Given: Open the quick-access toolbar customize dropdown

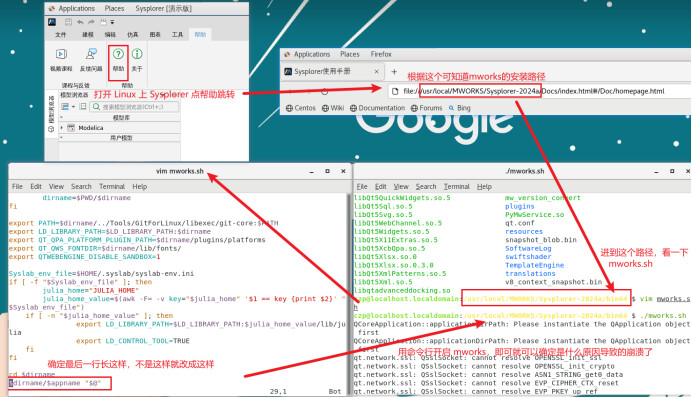Looking at the screenshot, I should pos(112,22).
